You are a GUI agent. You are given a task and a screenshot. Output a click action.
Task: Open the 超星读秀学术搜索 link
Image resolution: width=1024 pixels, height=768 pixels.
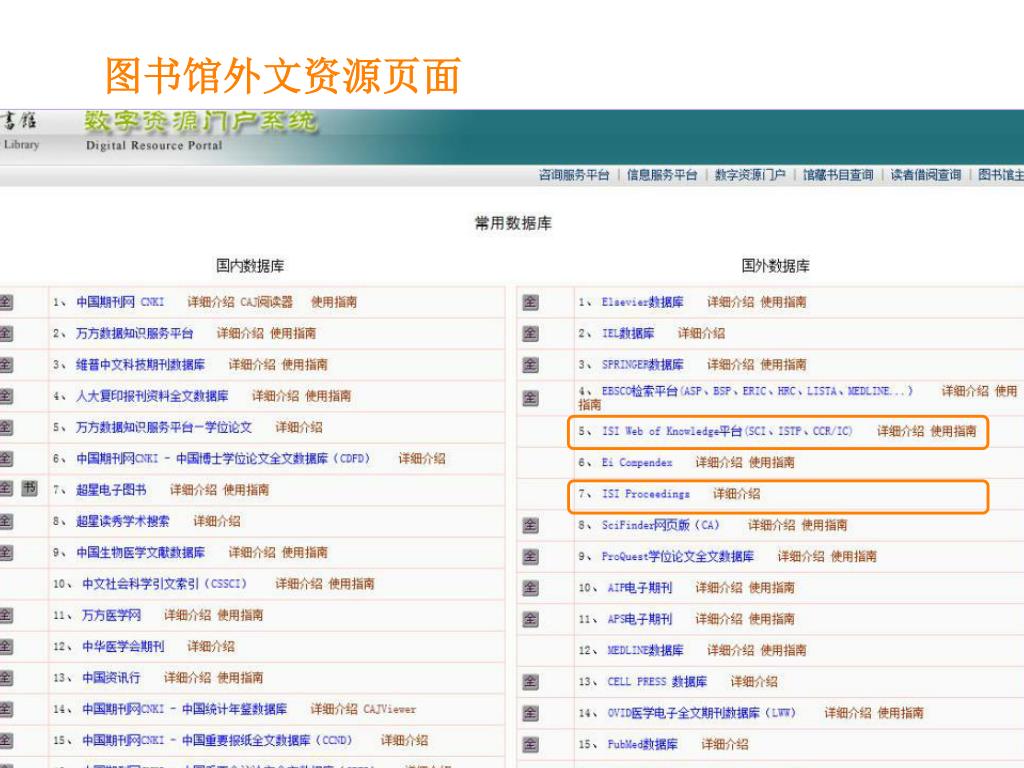click(123, 521)
